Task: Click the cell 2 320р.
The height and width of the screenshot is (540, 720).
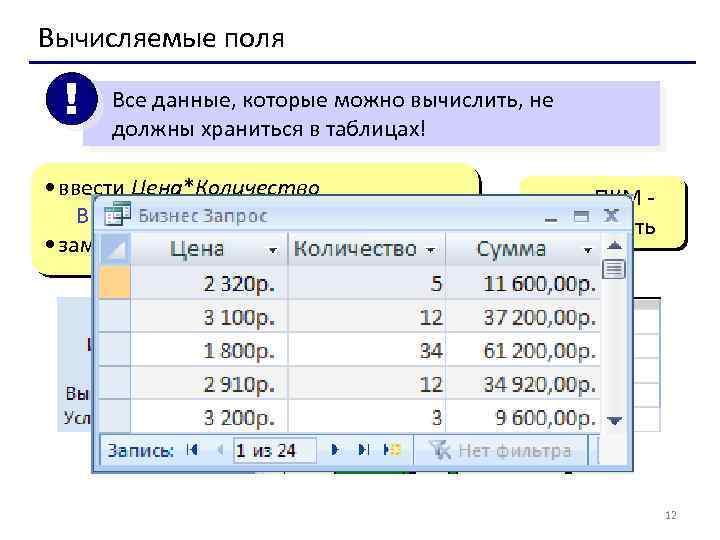Action: (x=209, y=283)
